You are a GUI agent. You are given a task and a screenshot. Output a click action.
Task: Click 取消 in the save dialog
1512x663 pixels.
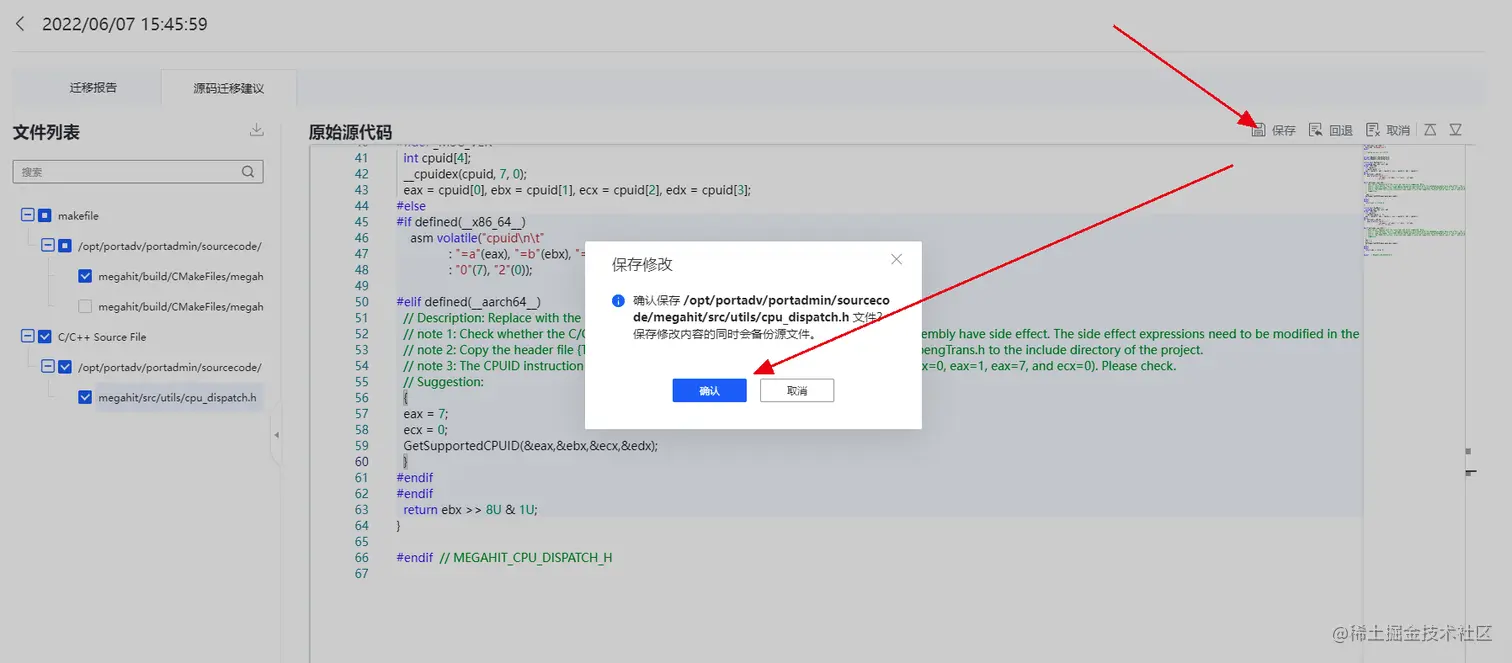click(797, 390)
